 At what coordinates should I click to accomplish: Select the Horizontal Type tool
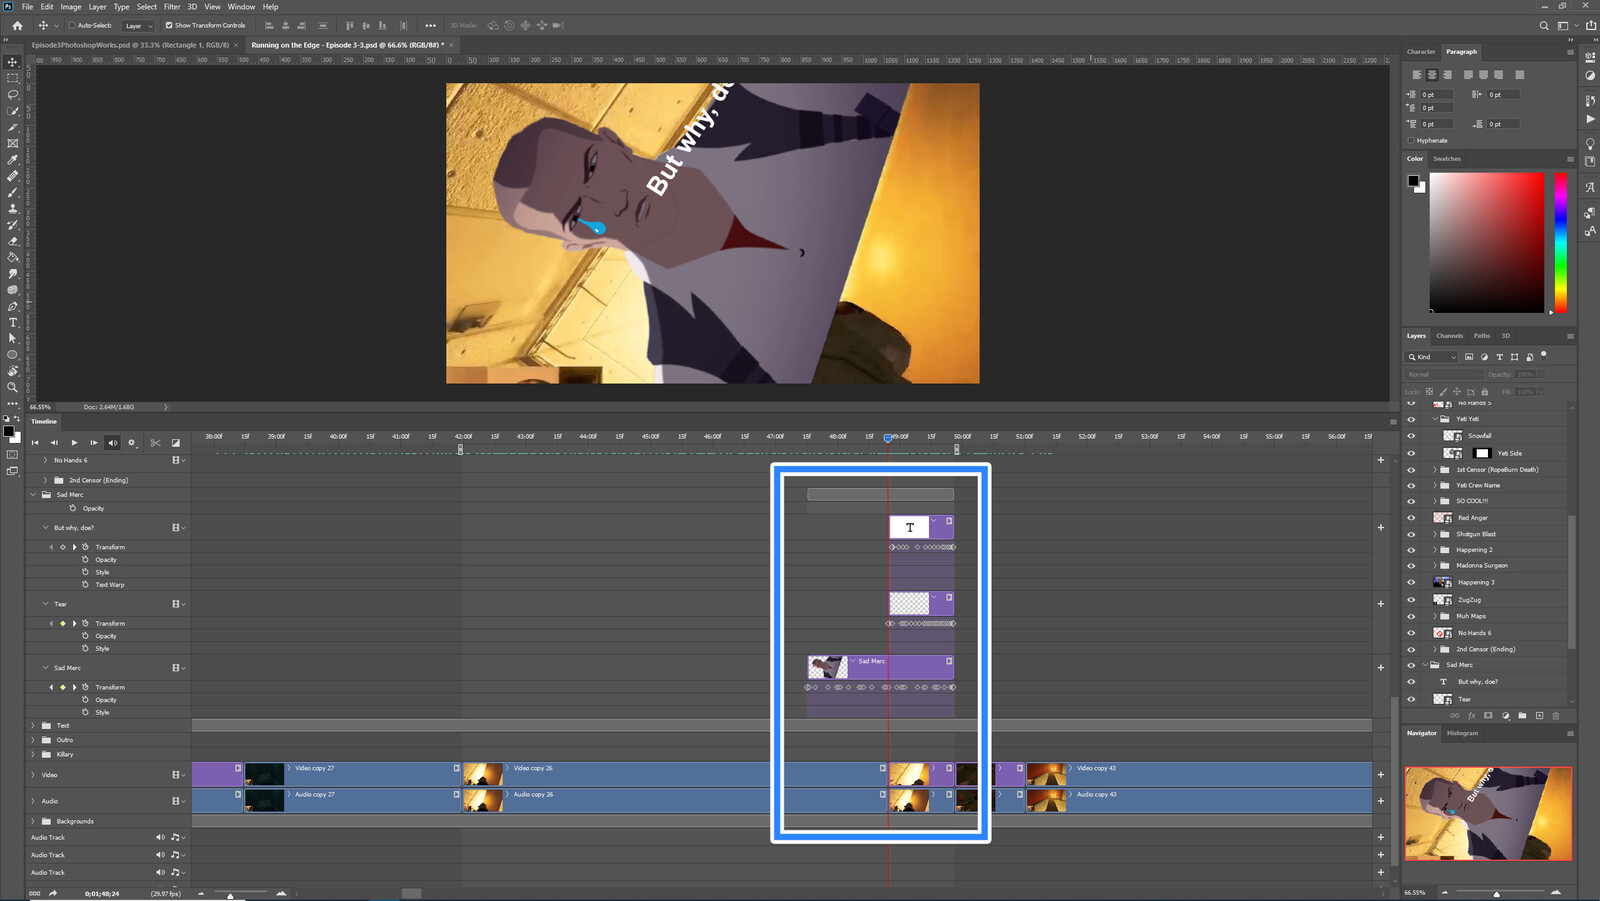pyautogui.click(x=13, y=322)
